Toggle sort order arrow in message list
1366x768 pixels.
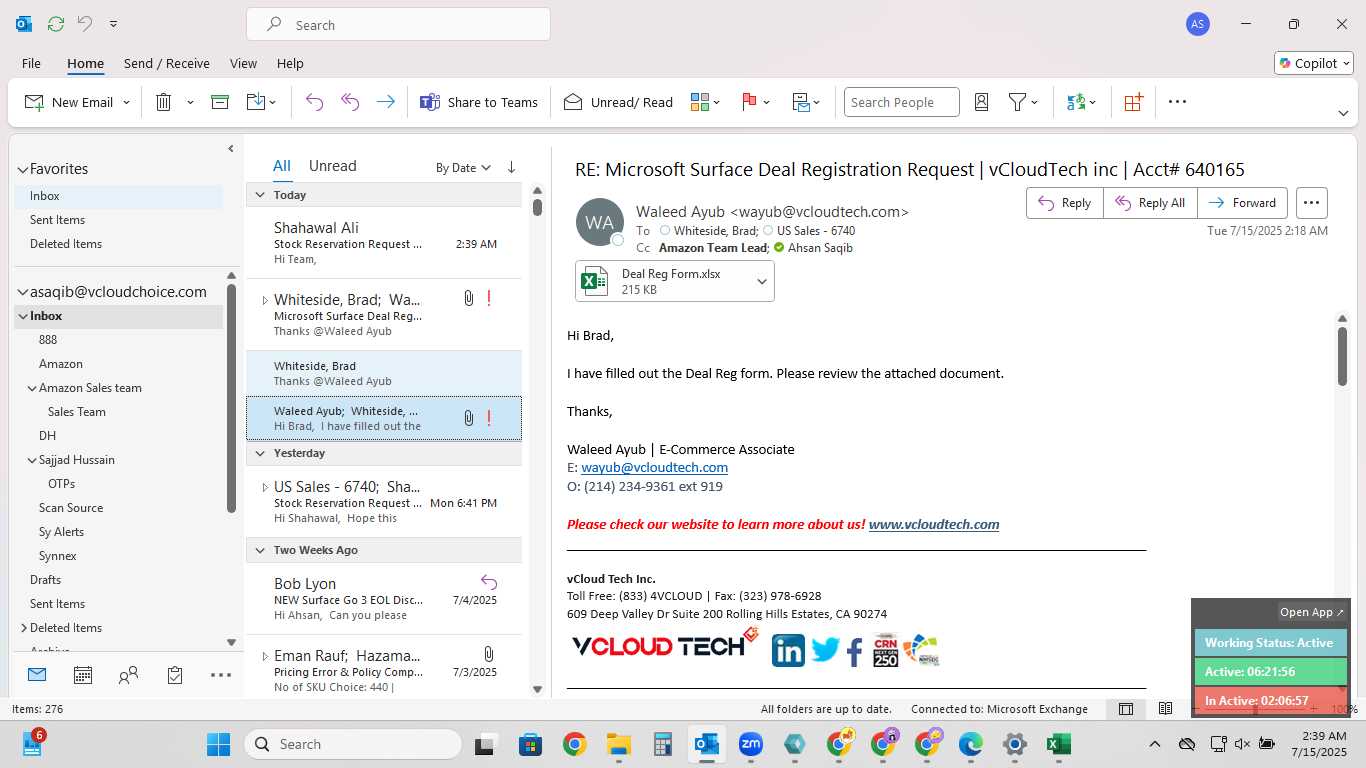[x=512, y=167]
